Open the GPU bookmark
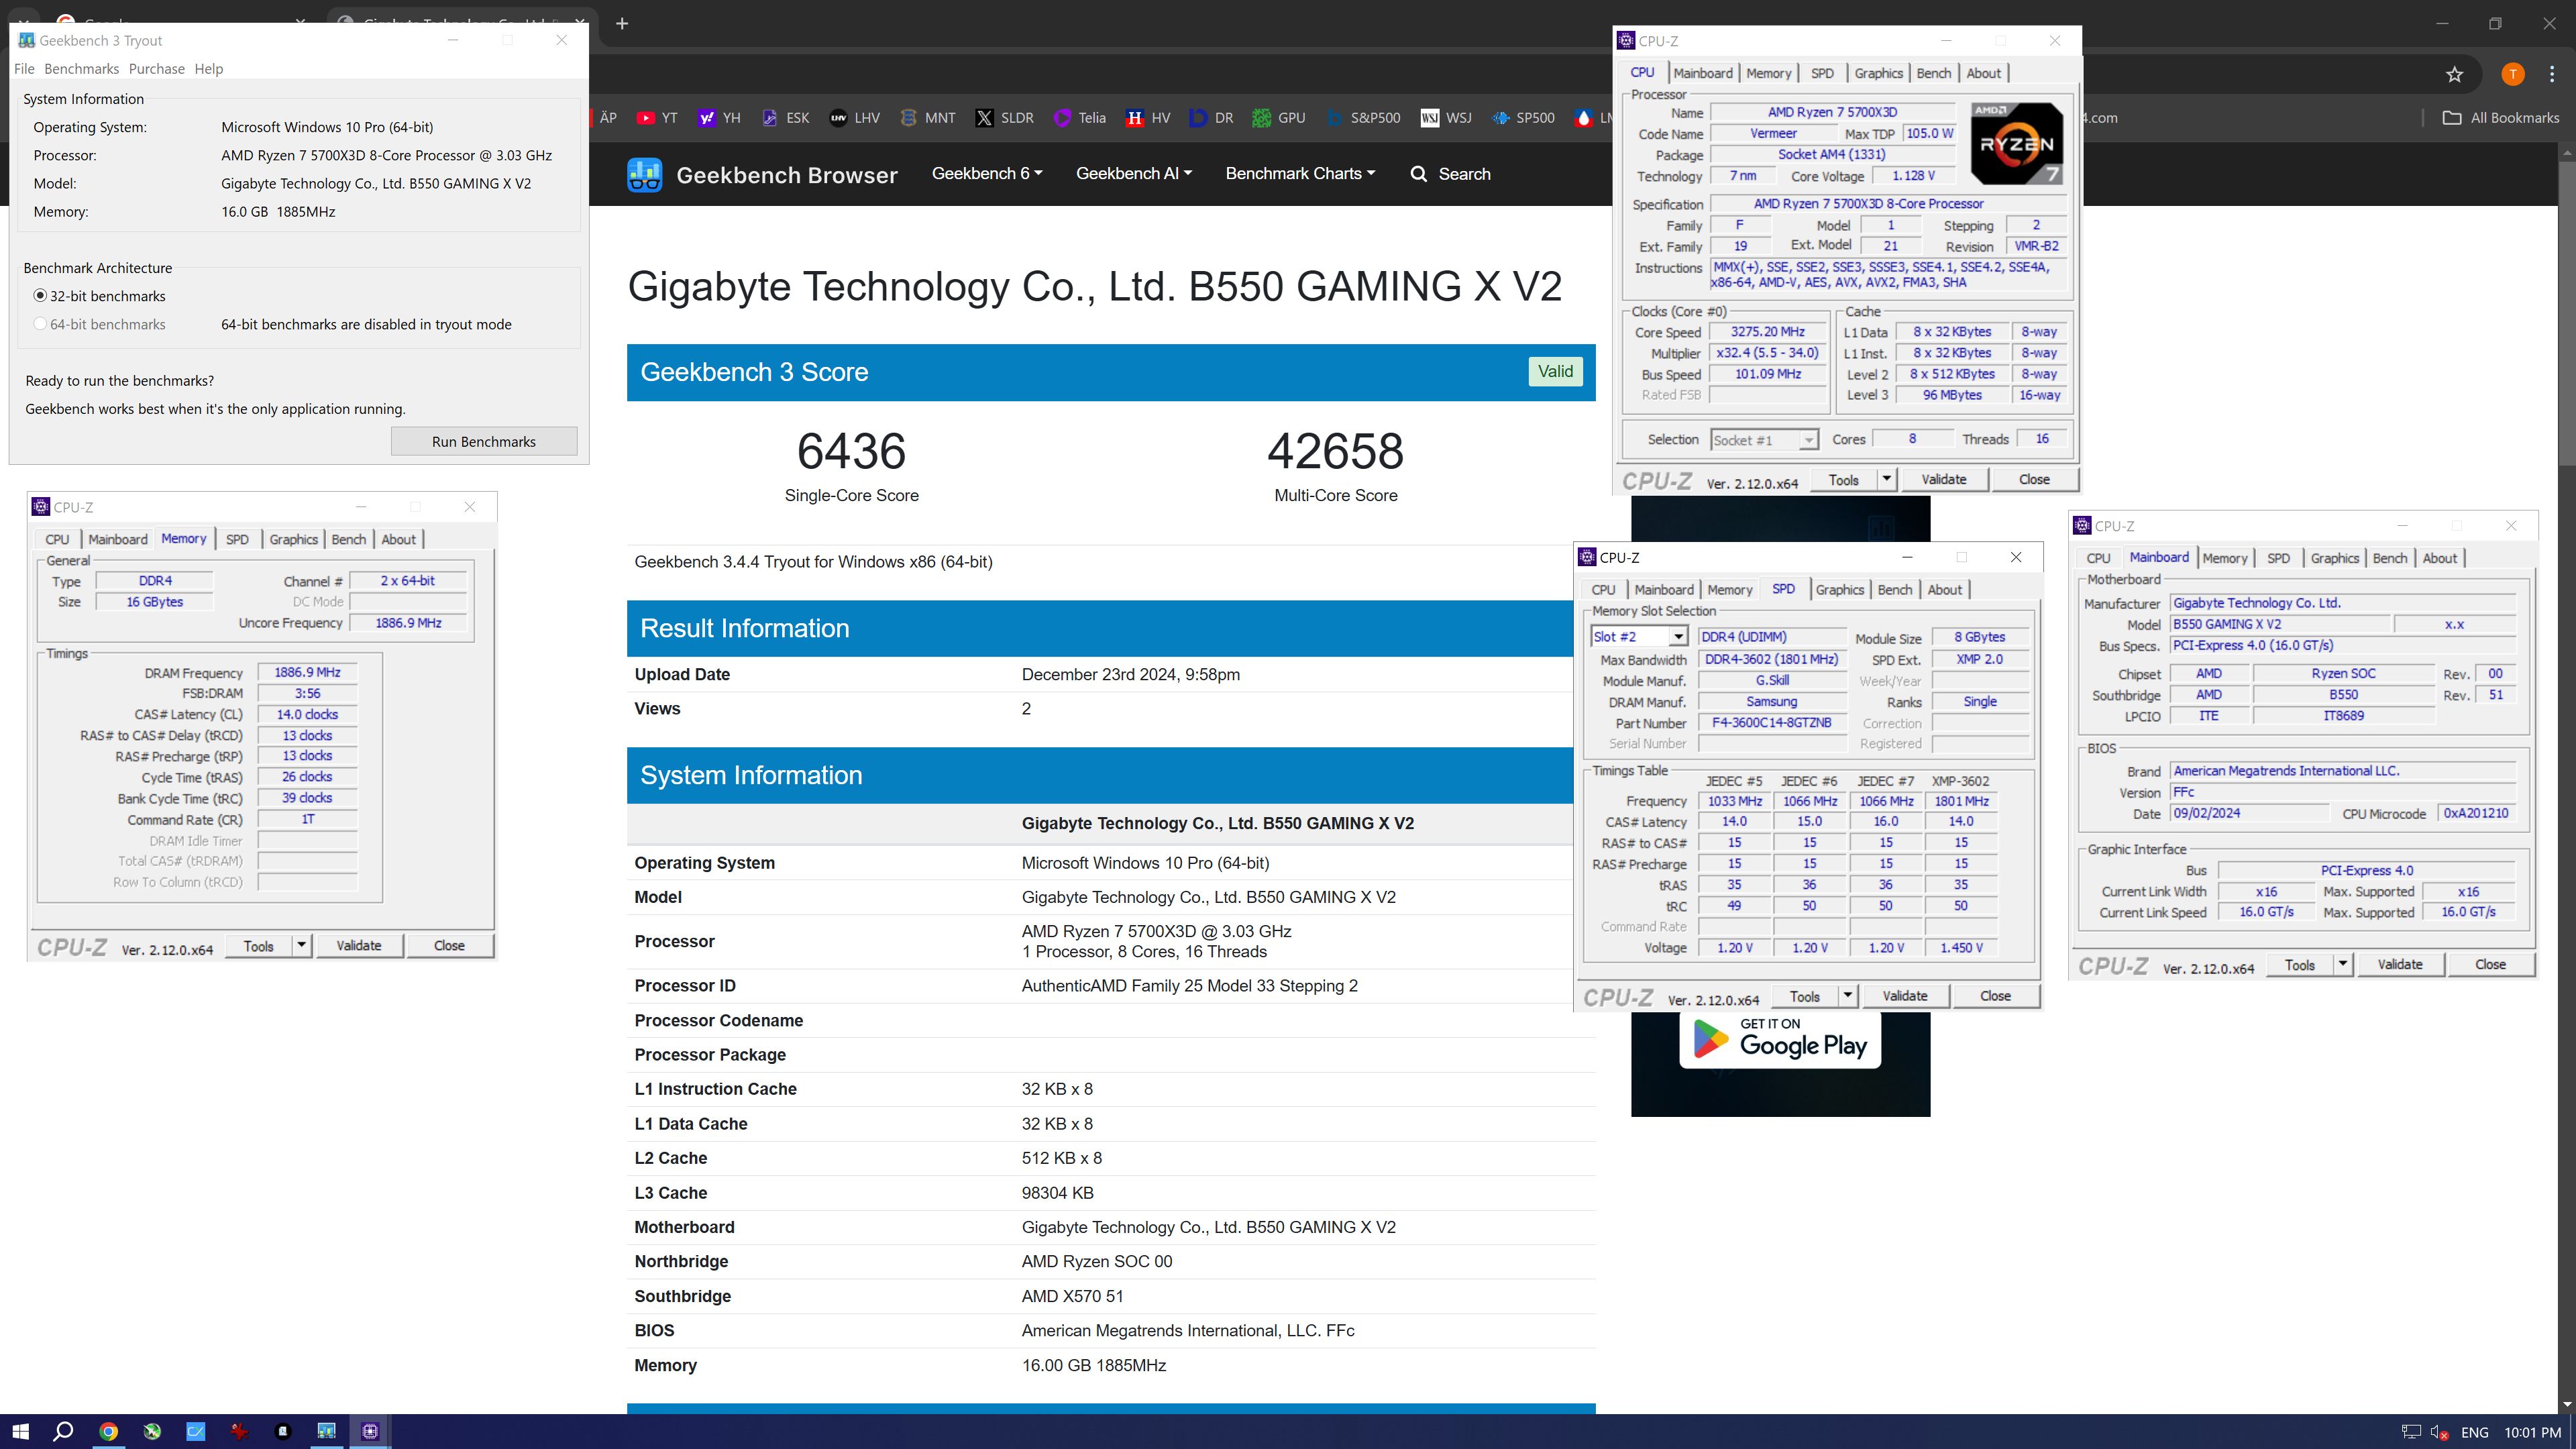This screenshot has width=2576, height=1449. [1279, 118]
